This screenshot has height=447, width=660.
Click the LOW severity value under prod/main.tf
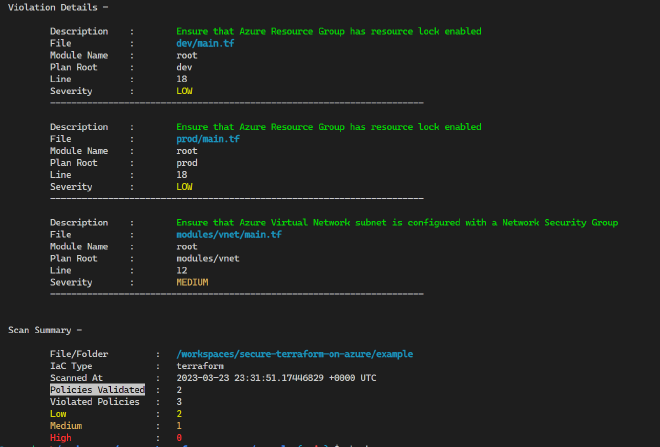184,187
